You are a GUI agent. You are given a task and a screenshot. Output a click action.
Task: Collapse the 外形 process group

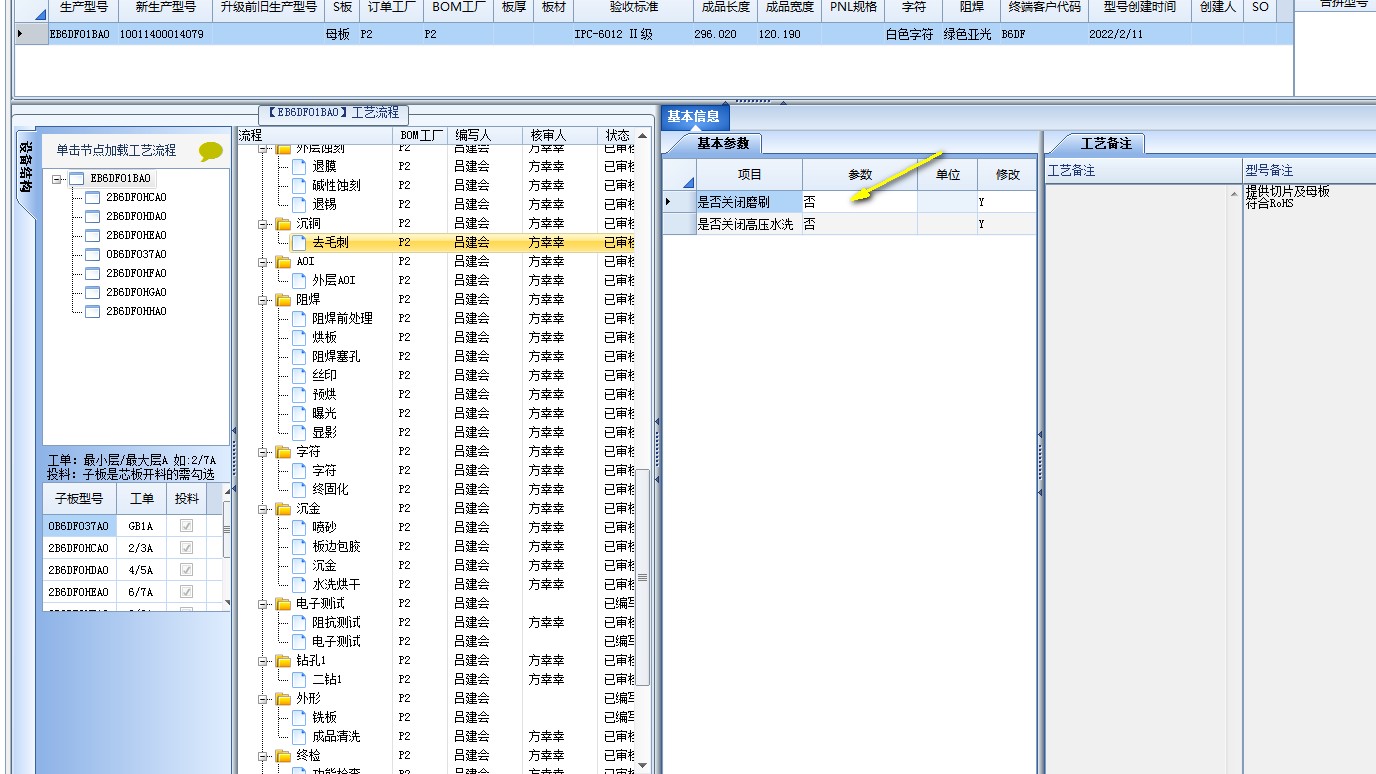[264, 699]
